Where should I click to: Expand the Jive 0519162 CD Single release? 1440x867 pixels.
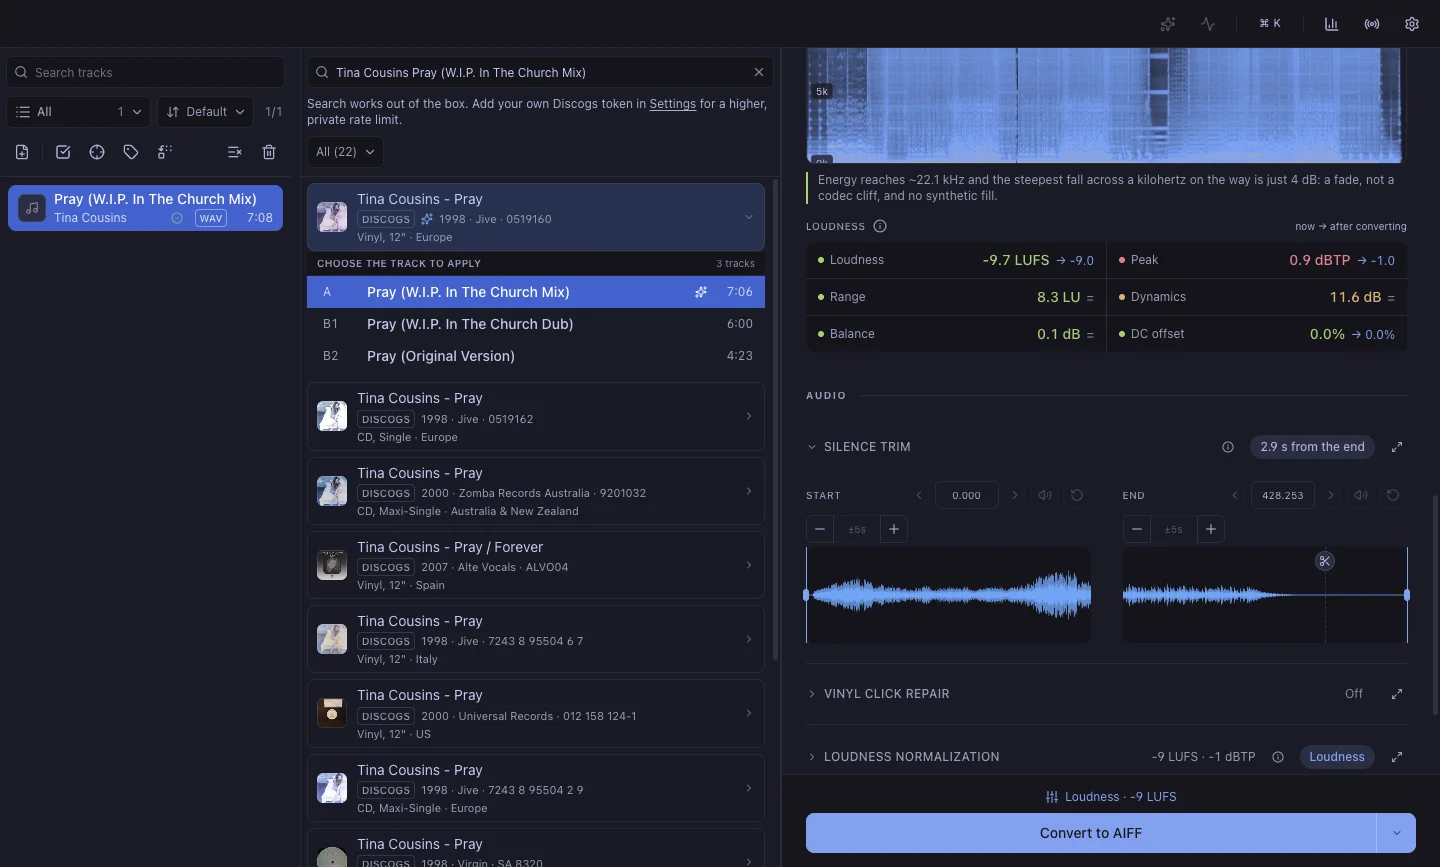(536, 416)
